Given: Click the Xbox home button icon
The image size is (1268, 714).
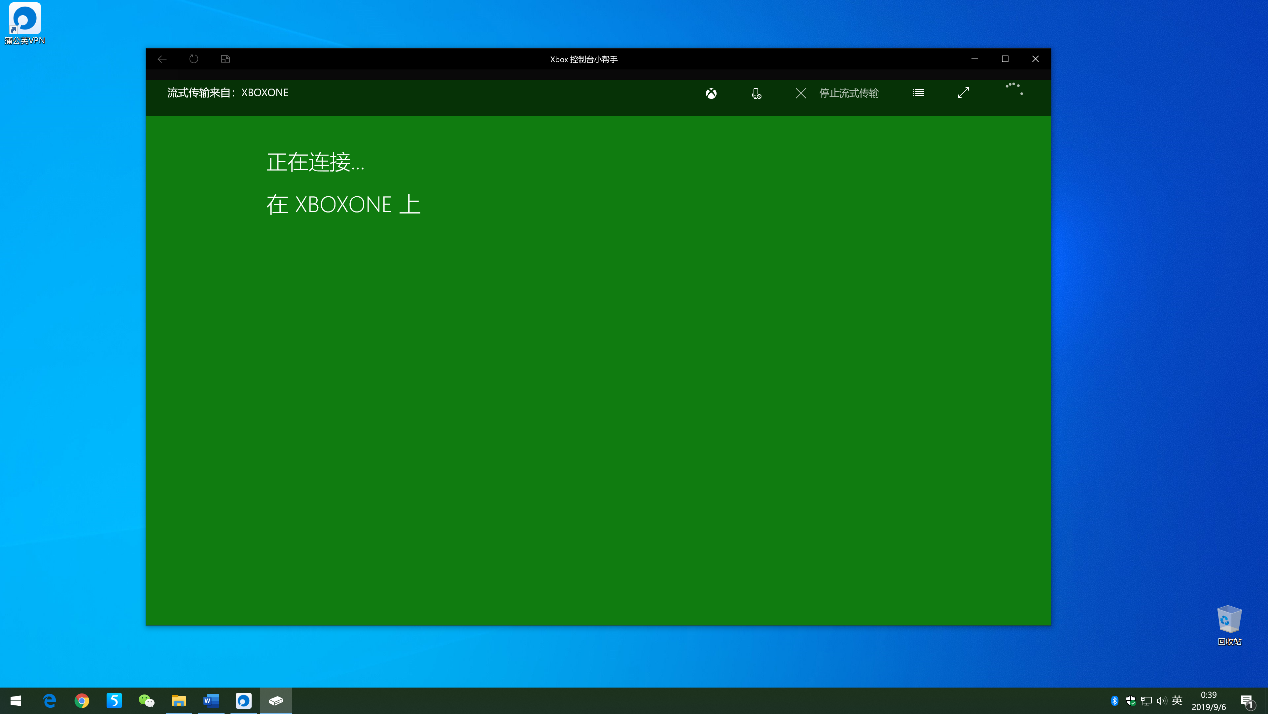Looking at the screenshot, I should (x=711, y=93).
